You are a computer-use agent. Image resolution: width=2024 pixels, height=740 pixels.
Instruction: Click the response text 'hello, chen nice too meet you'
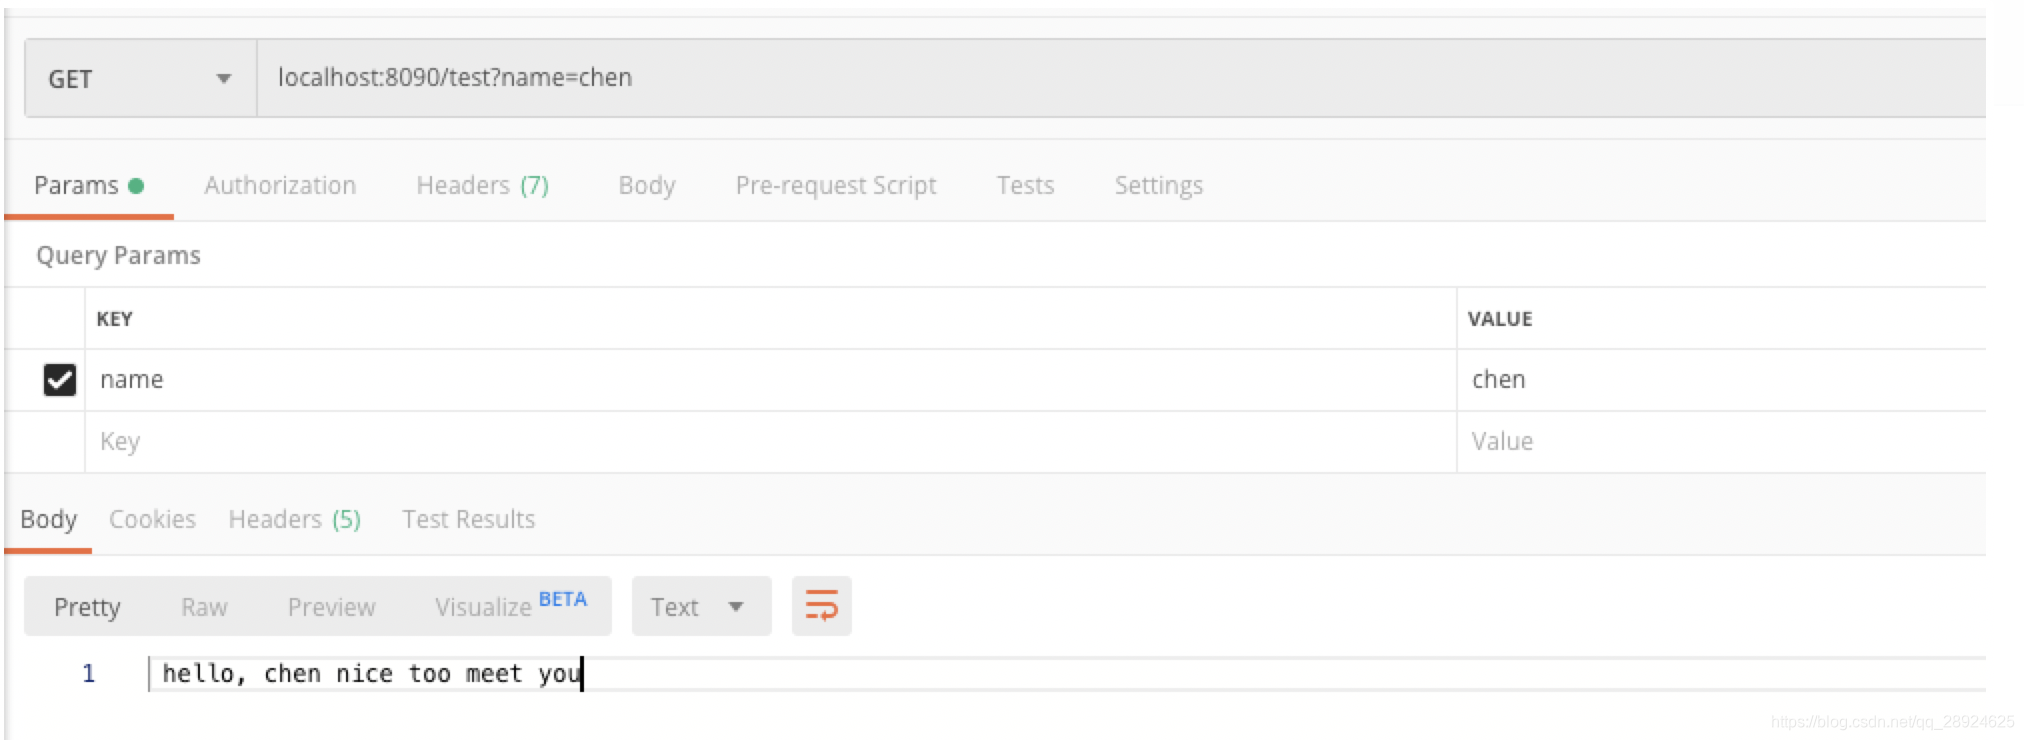tap(372, 674)
